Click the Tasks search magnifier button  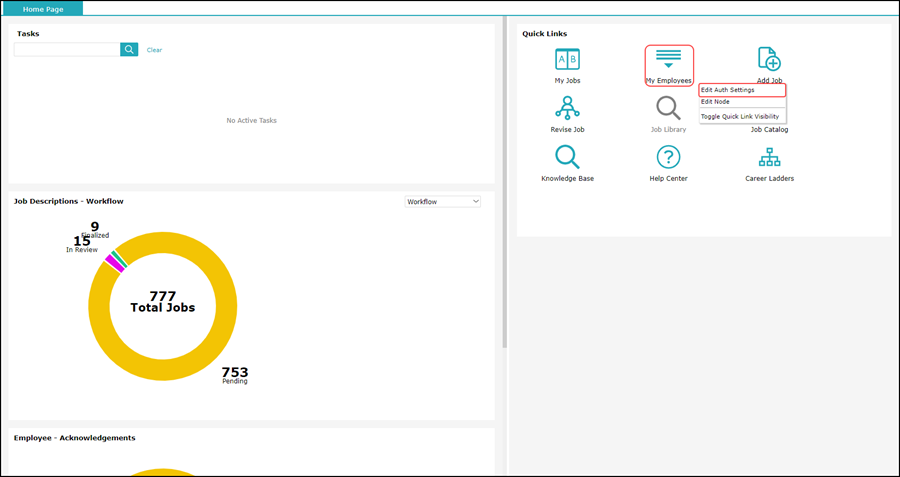[129, 49]
